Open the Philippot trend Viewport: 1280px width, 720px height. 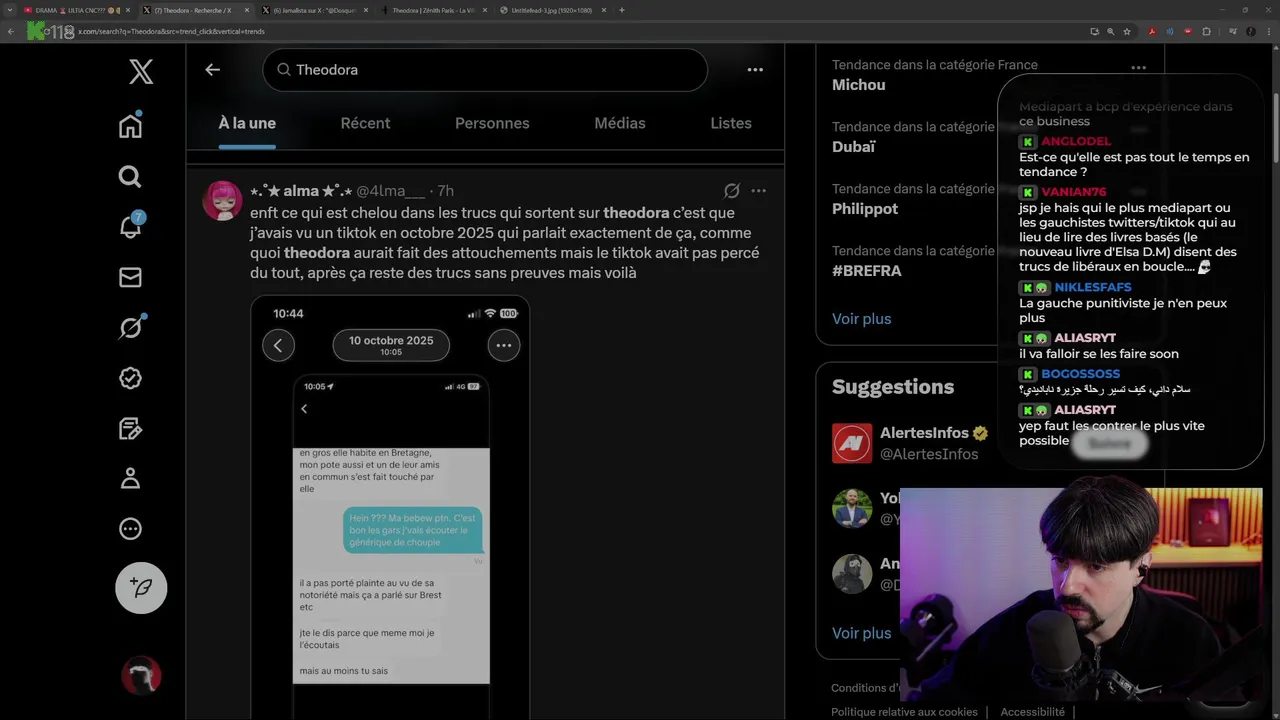[865, 209]
